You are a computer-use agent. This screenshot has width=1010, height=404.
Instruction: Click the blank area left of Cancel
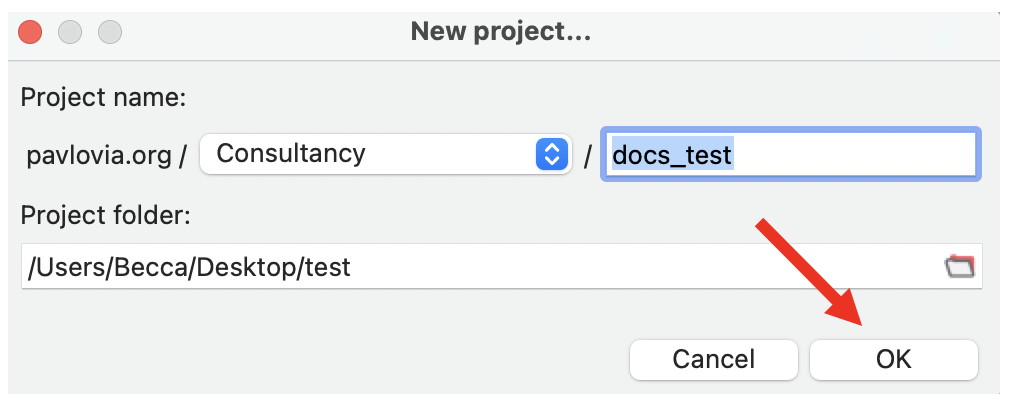click(320, 359)
